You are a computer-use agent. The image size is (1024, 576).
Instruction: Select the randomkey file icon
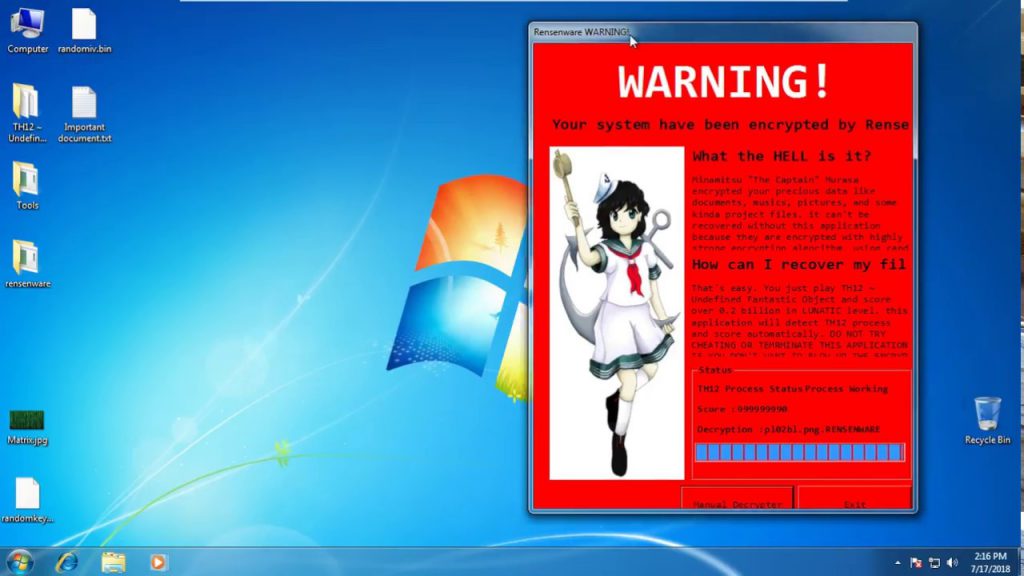coord(27,493)
